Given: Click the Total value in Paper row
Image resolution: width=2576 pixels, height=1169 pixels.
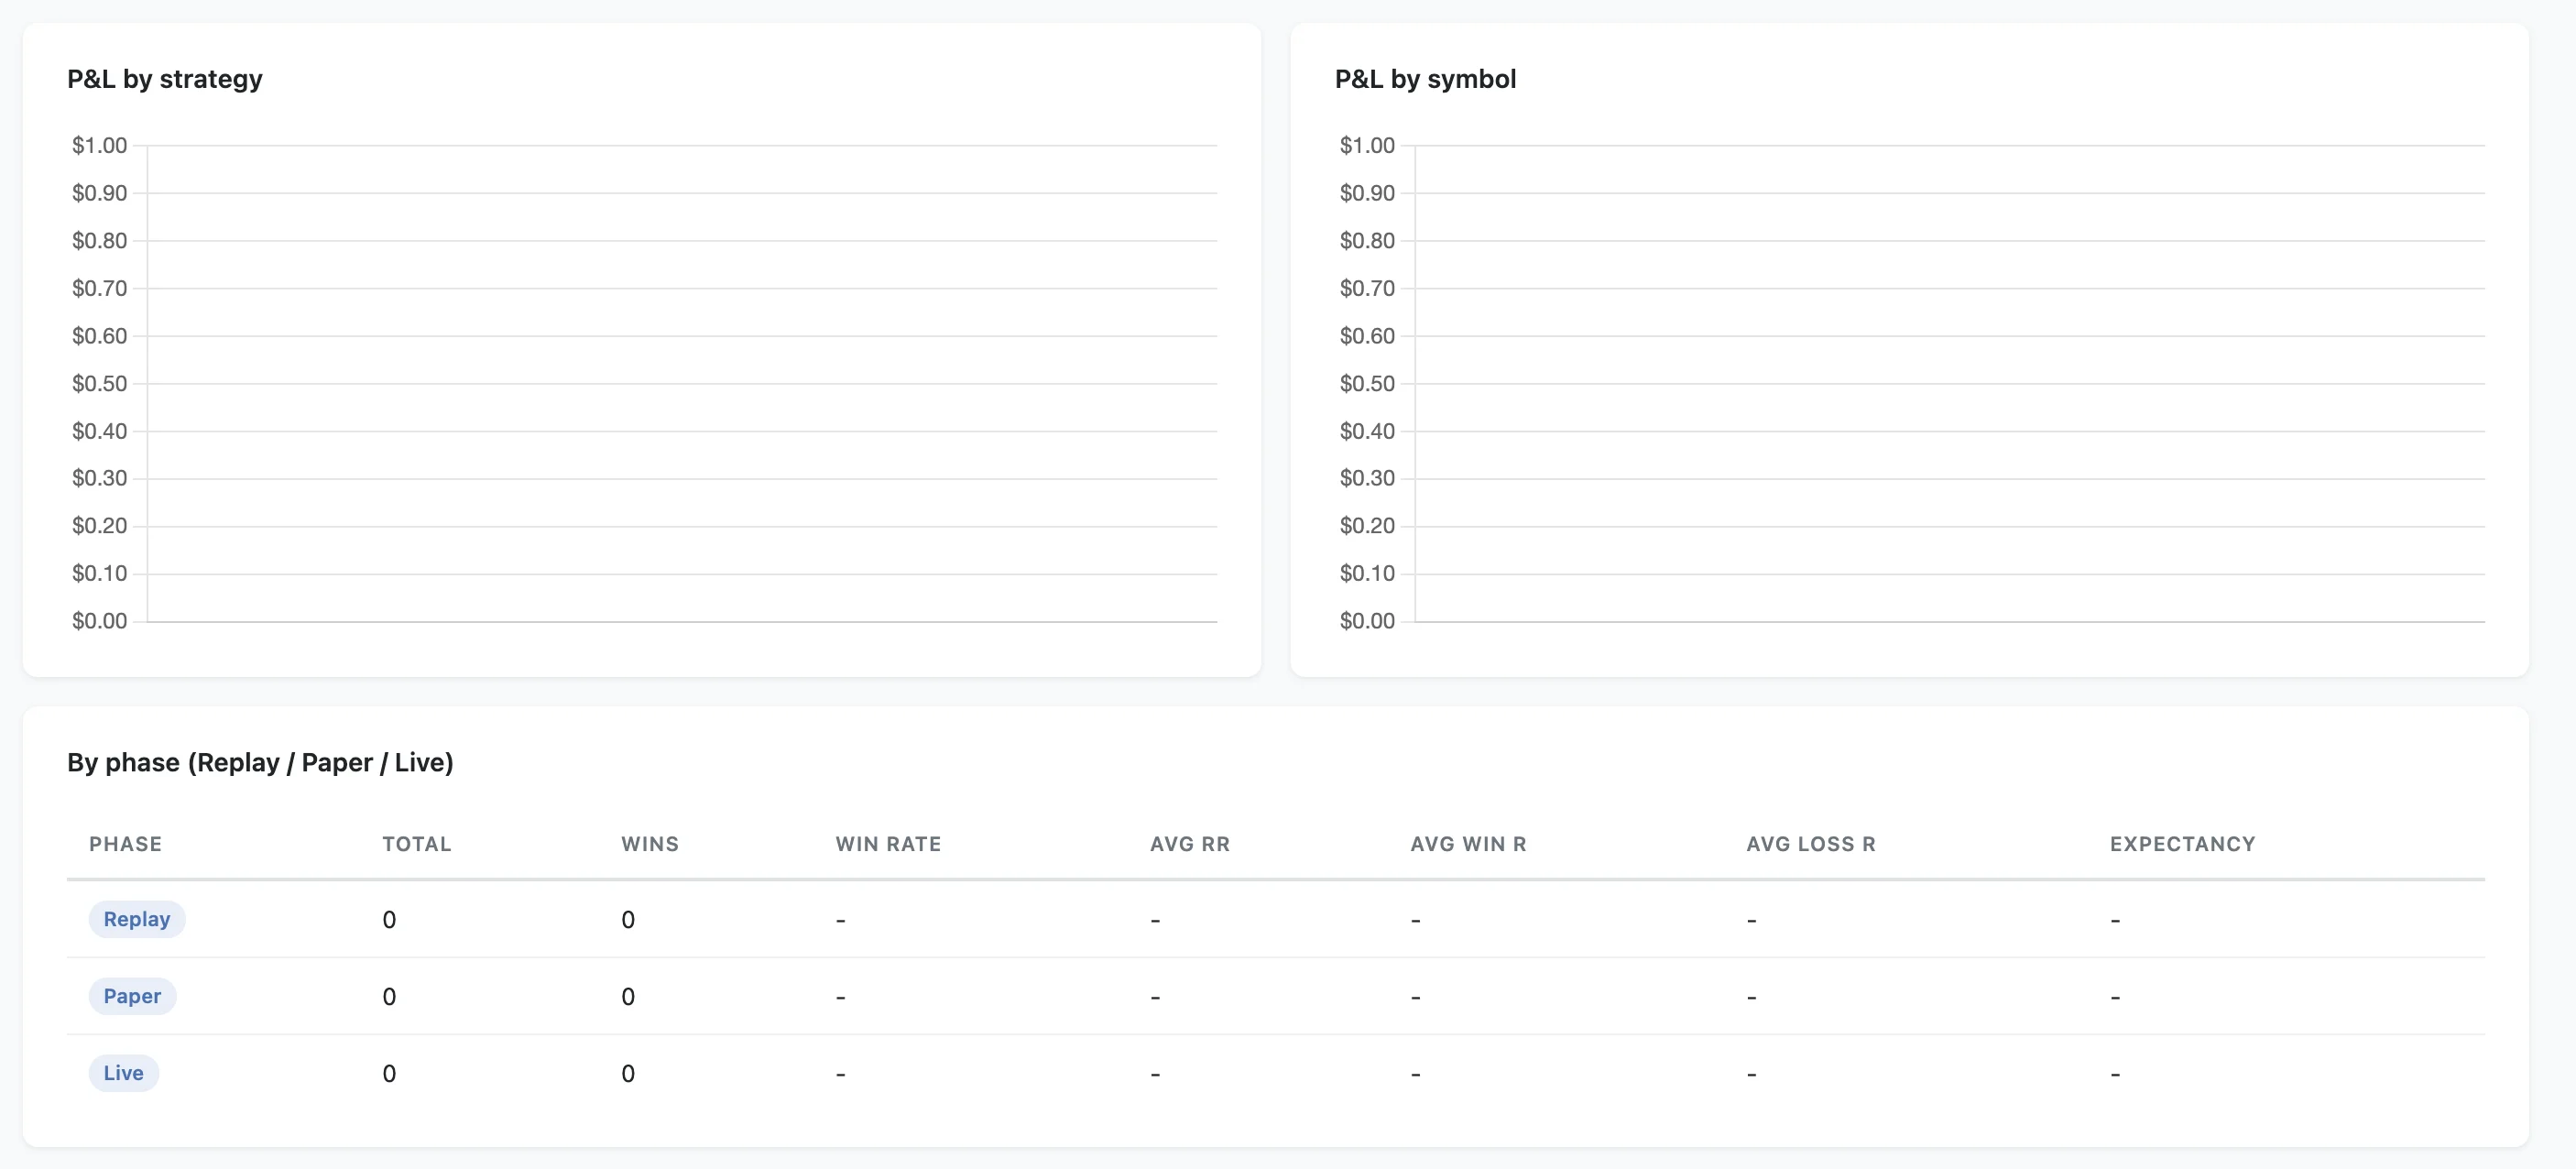Looking at the screenshot, I should (x=389, y=997).
